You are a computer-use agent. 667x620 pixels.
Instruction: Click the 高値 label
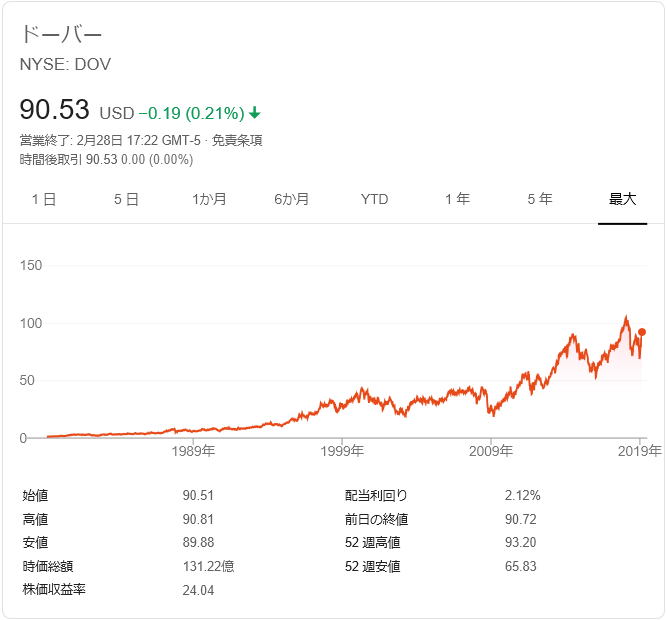click(35, 520)
